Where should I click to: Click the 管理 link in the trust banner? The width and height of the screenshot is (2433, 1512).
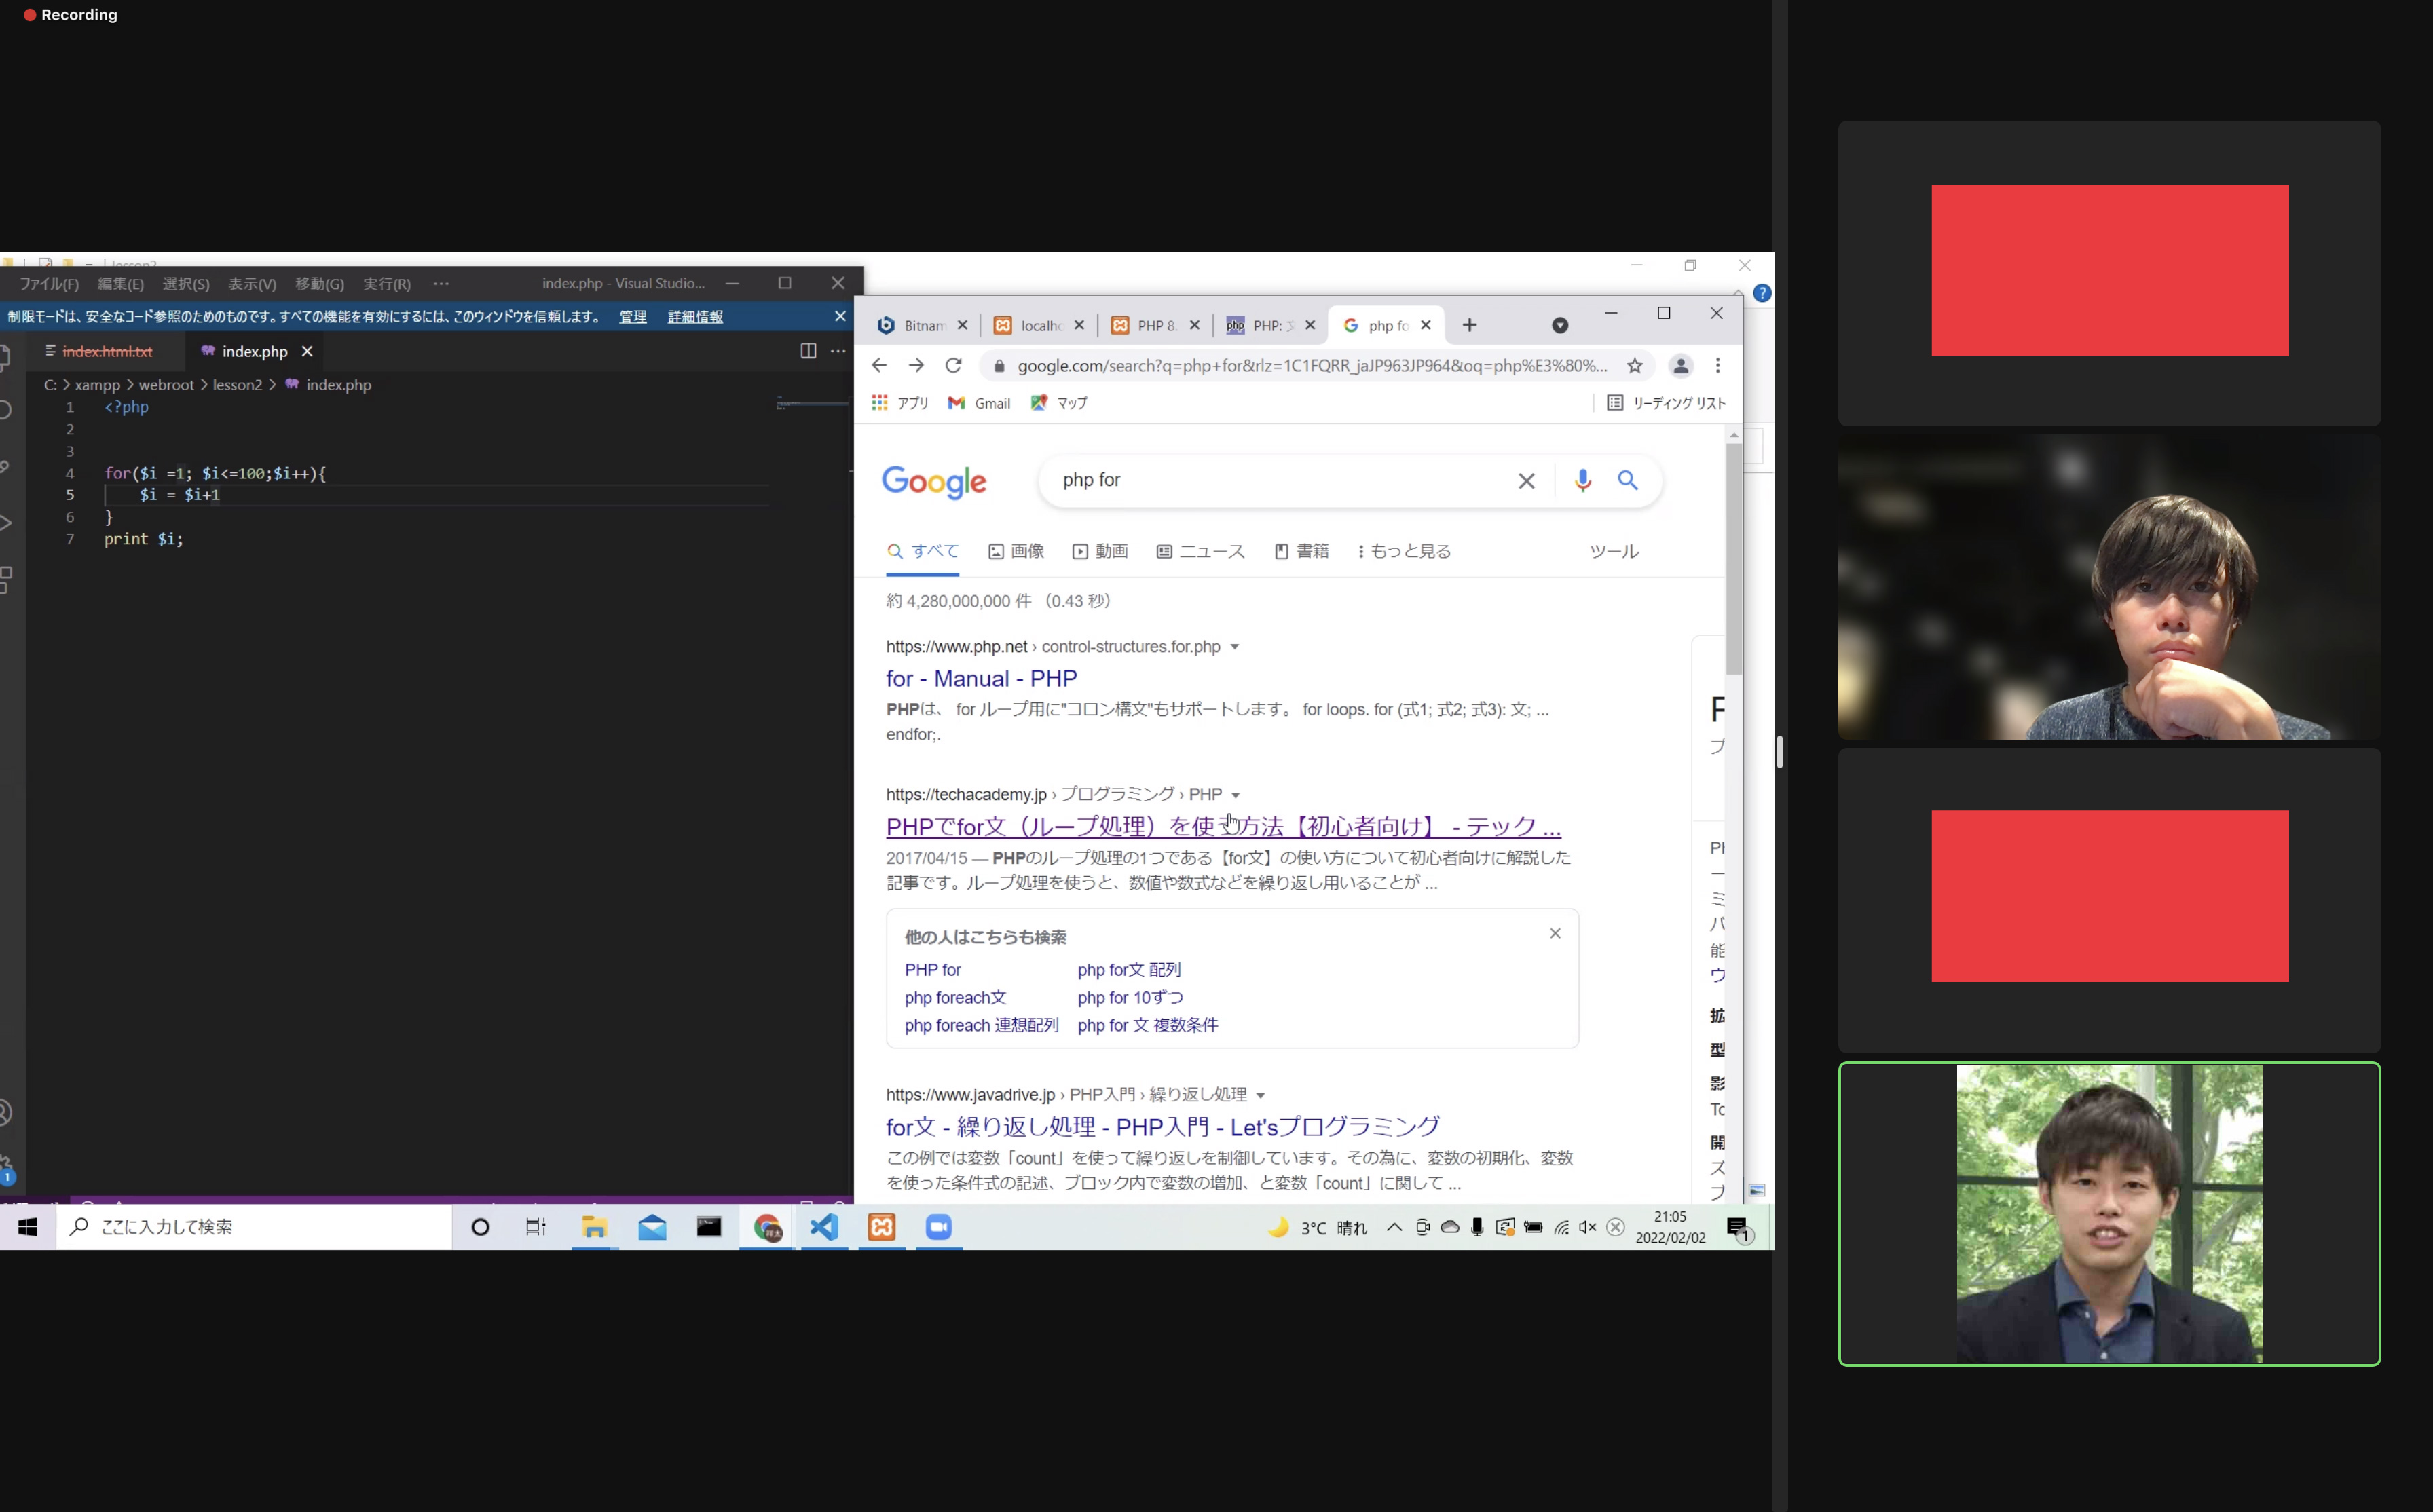pos(632,317)
